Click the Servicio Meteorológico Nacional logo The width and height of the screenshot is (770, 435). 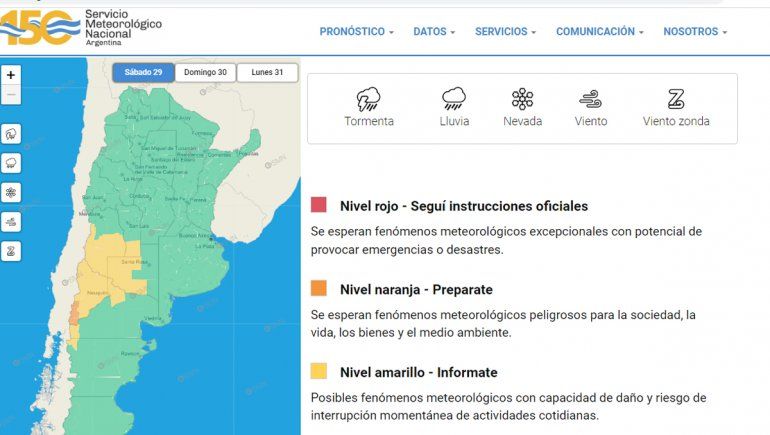[x=80, y=27]
